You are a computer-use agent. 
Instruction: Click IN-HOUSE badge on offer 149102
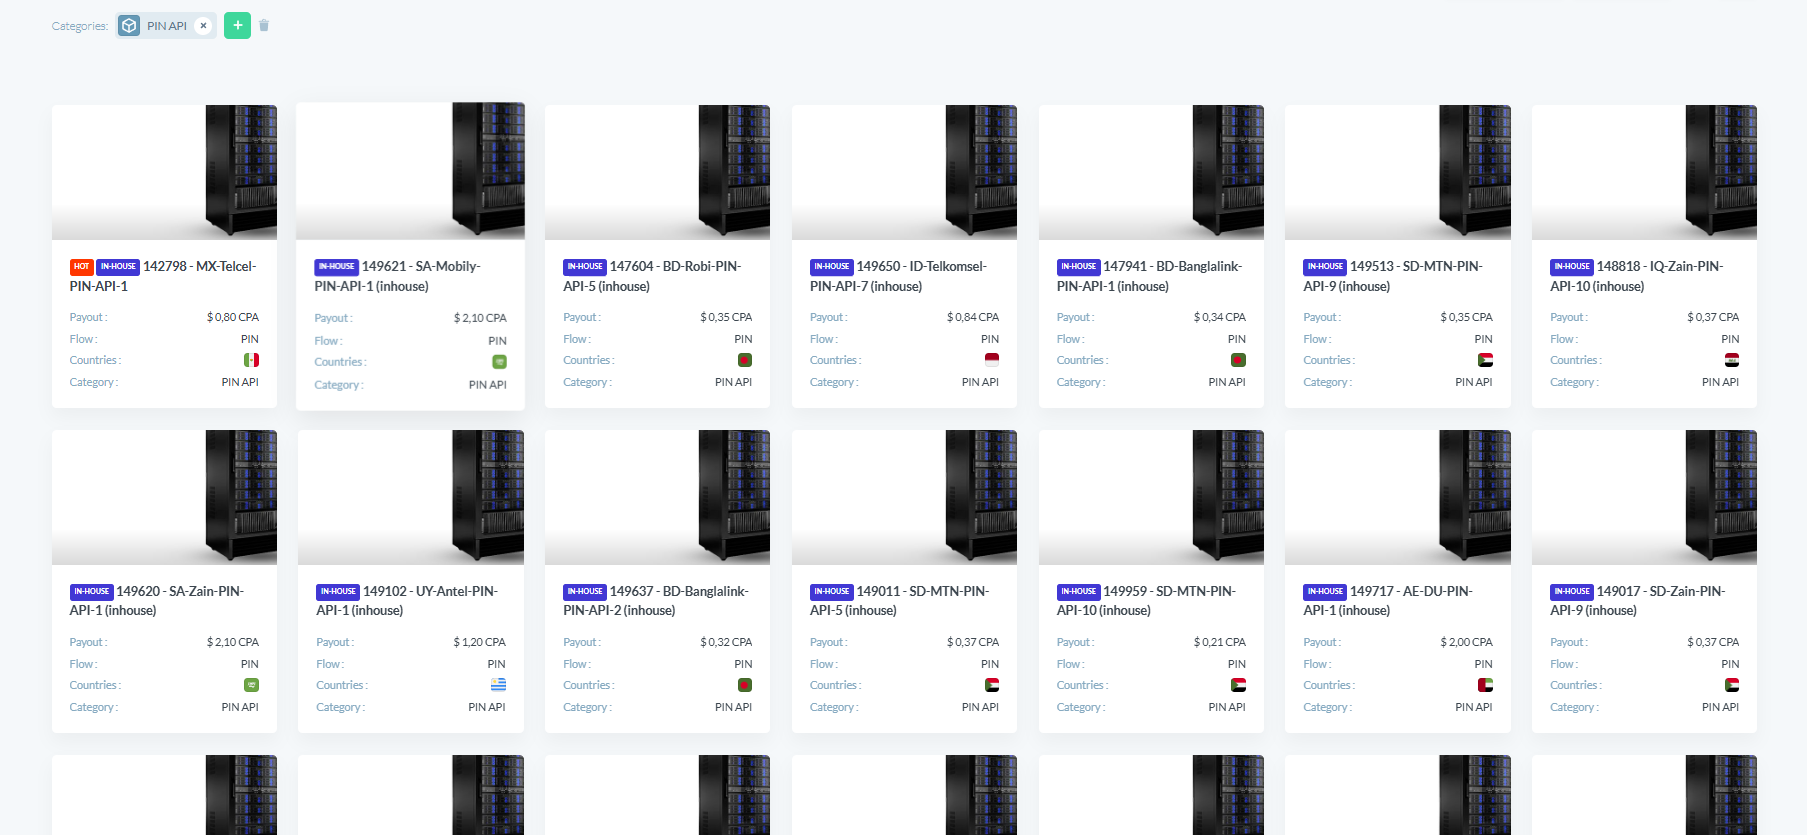pos(338,592)
